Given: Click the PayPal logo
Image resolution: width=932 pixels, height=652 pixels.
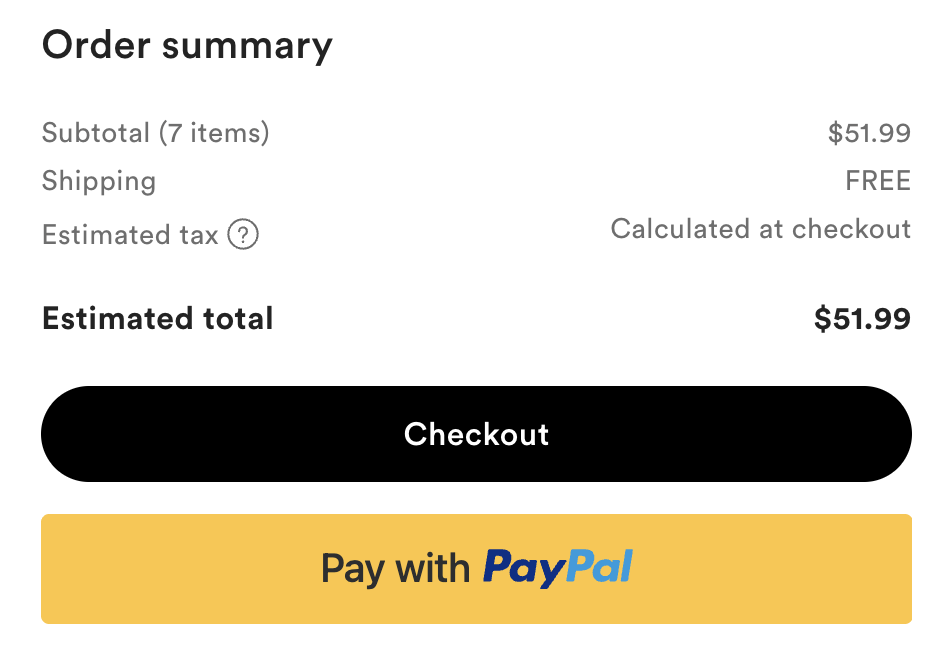Looking at the screenshot, I should (558, 568).
